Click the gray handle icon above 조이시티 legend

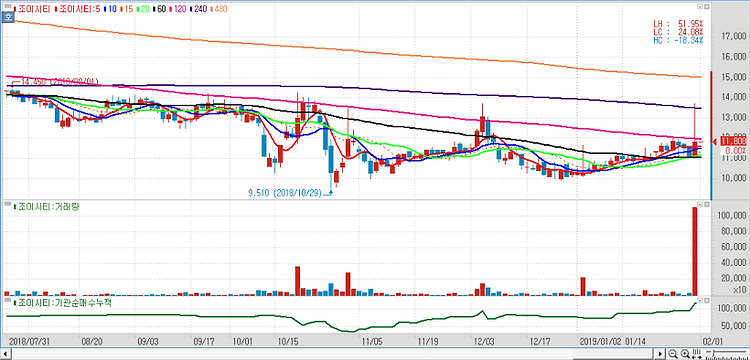pyautogui.click(x=7, y=7)
